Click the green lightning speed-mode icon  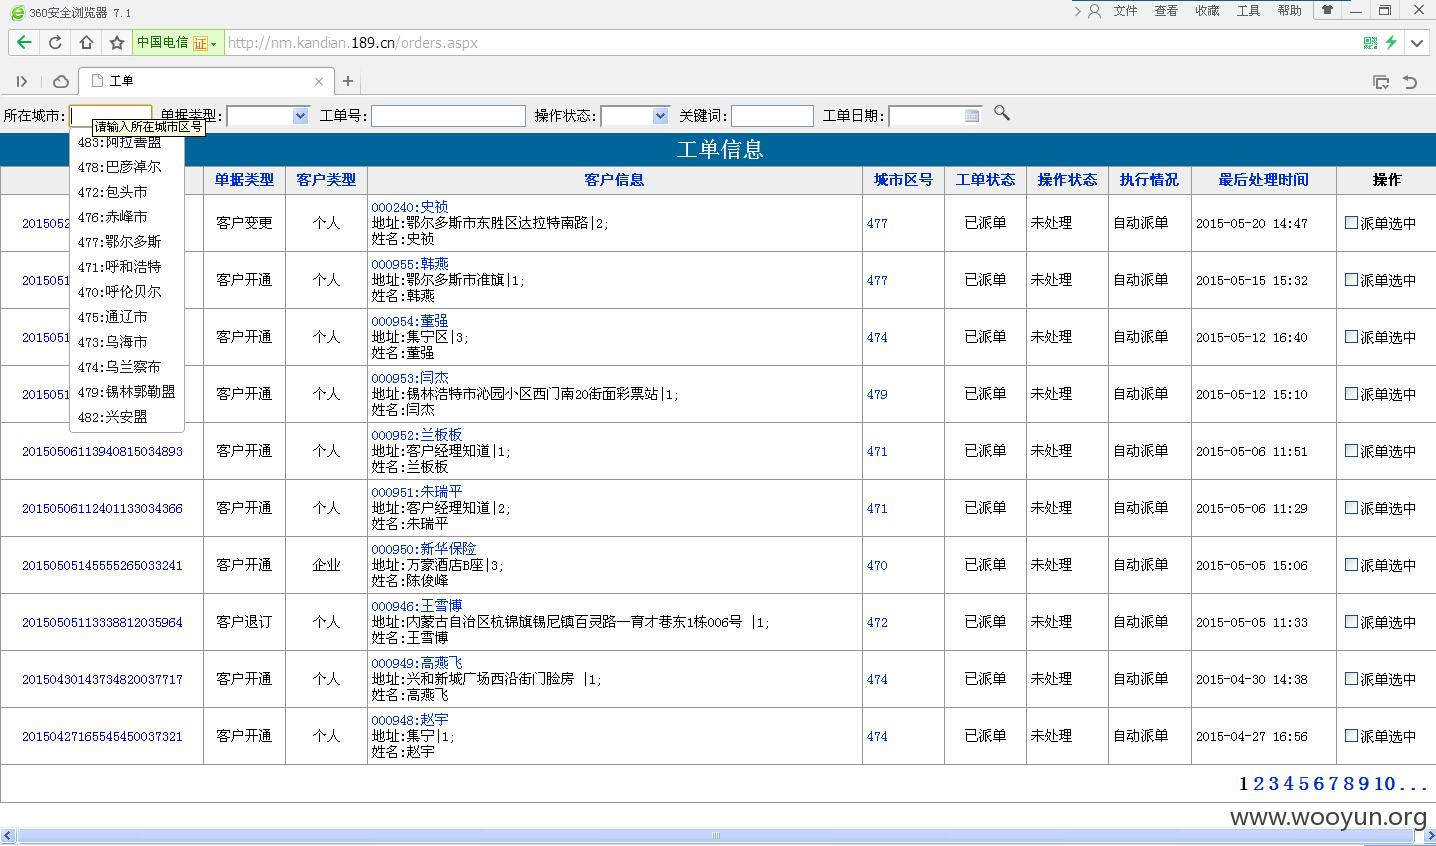click(x=1391, y=43)
